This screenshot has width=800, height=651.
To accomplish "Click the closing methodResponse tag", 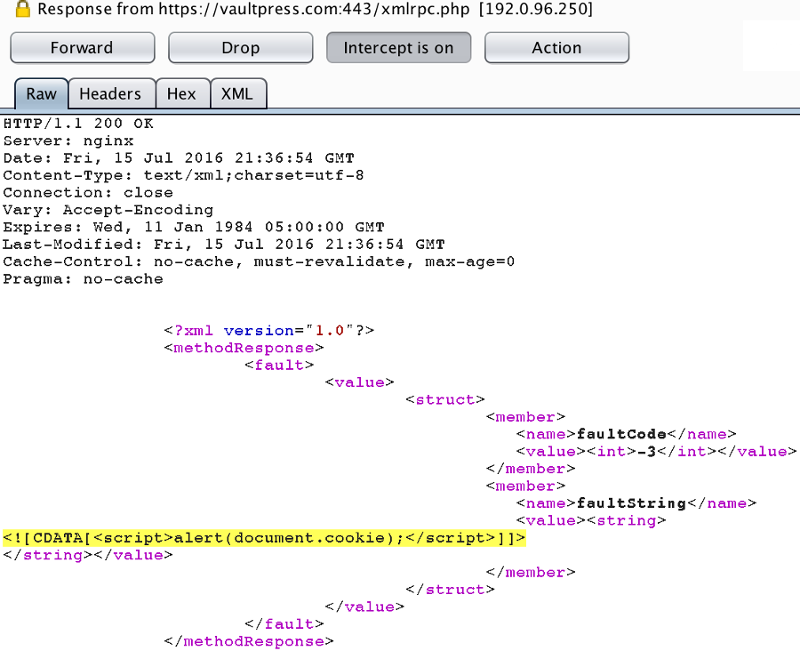I will click(x=249, y=642).
